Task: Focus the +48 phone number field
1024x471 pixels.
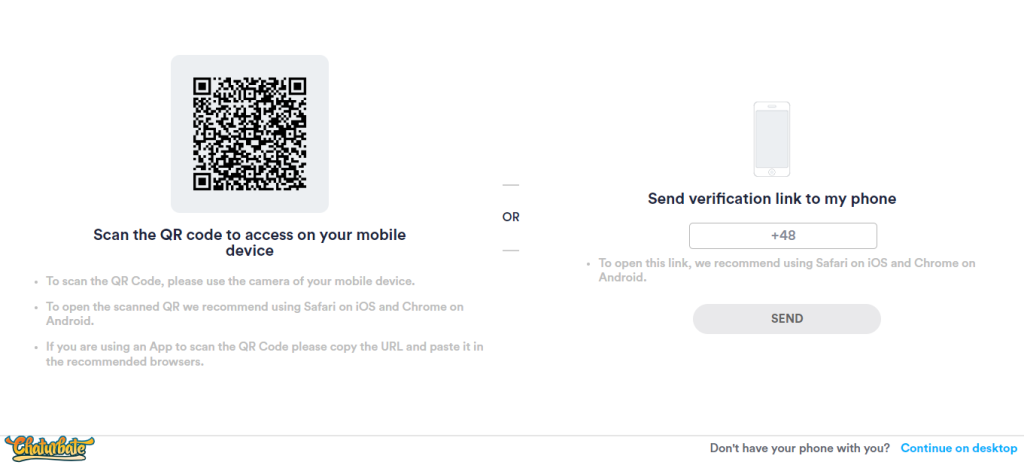Action: 782,236
